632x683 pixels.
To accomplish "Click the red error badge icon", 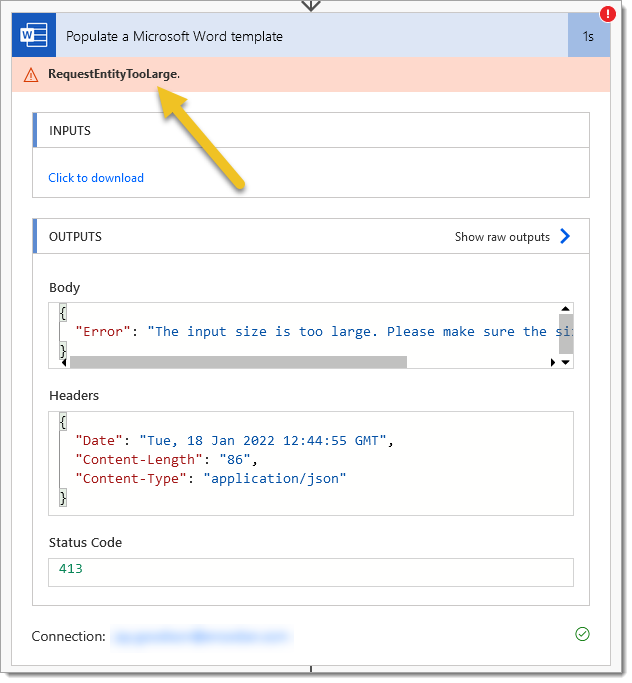I will 607,14.
